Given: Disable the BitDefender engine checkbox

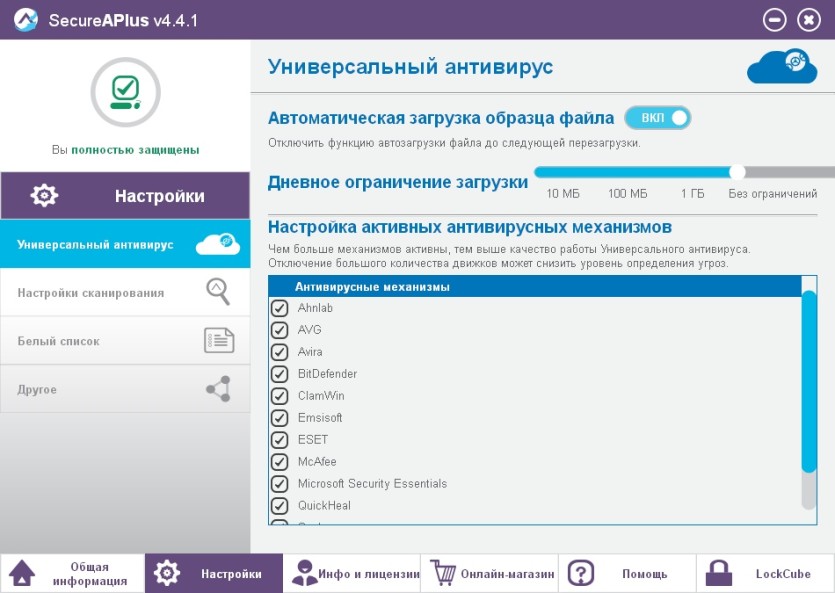Looking at the screenshot, I should 280,374.
